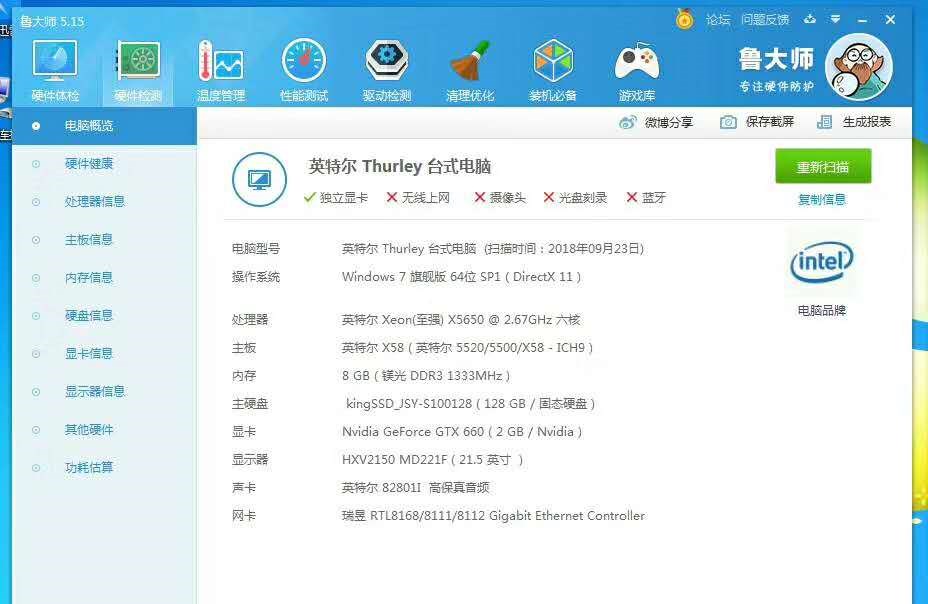Click memory value 8 GB DDR3 text

point(426,376)
